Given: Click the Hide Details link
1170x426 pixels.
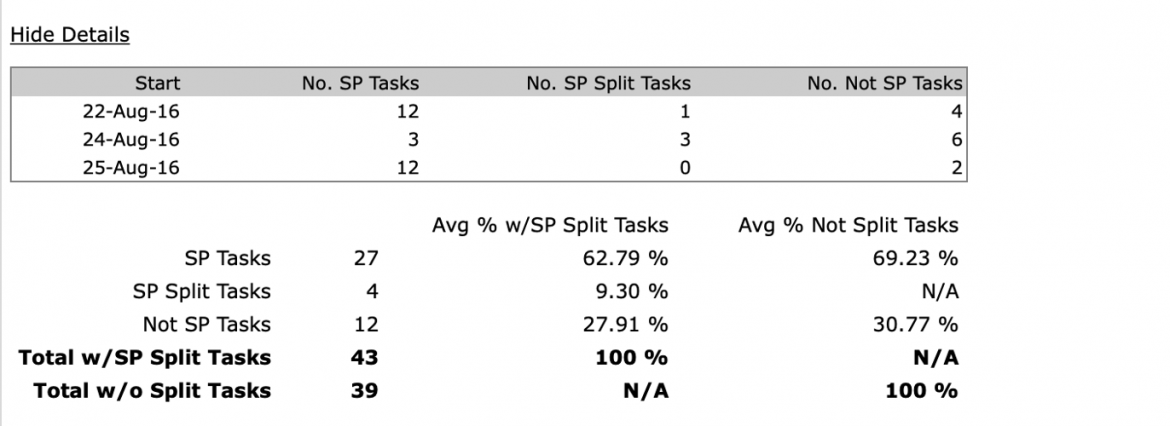Looking at the screenshot, I should pyautogui.click(x=69, y=35).
